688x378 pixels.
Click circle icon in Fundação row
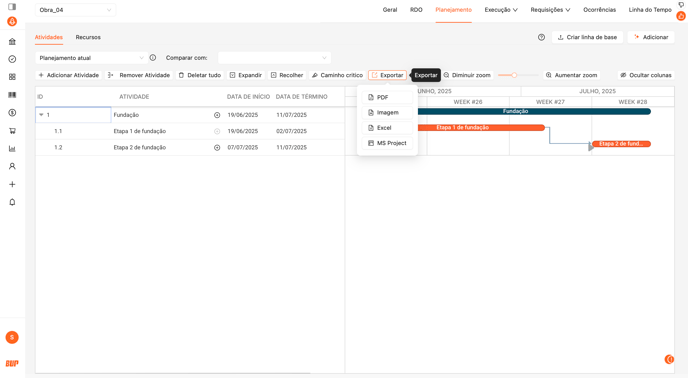tap(217, 115)
